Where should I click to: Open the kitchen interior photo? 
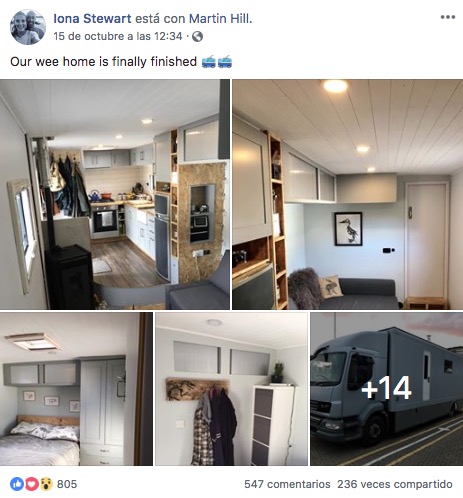[115, 194]
